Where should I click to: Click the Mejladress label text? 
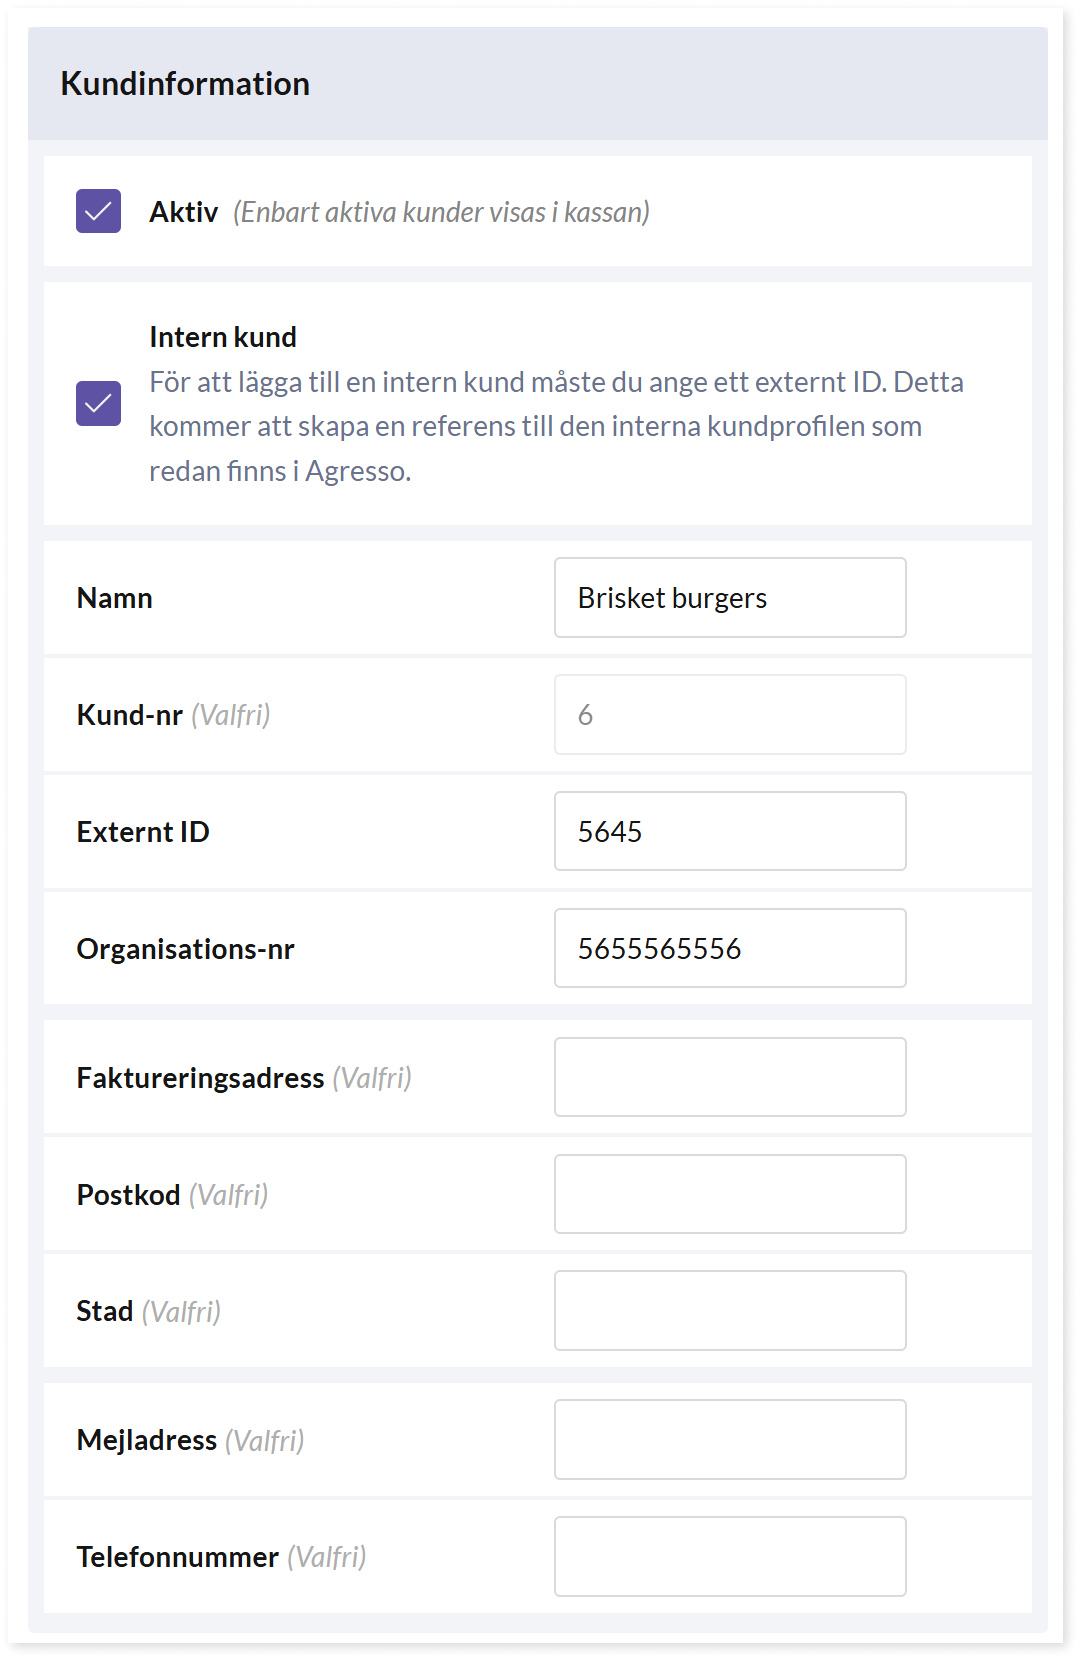tap(147, 1440)
